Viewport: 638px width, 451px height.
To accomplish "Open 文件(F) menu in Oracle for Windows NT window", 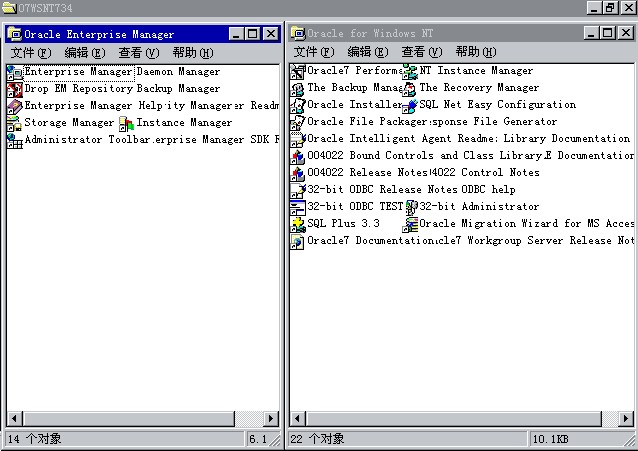I will click(x=314, y=52).
